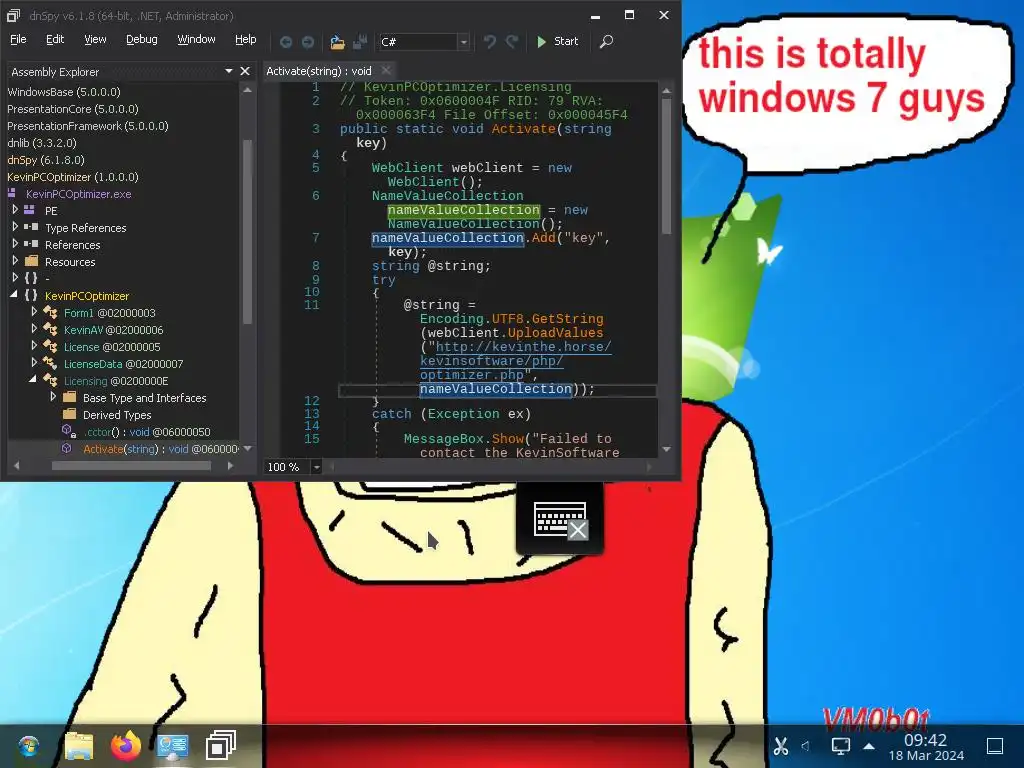This screenshot has height=768, width=1024.
Task: Select PresentationCore (5.0.0.0) assembly
Action: point(72,109)
